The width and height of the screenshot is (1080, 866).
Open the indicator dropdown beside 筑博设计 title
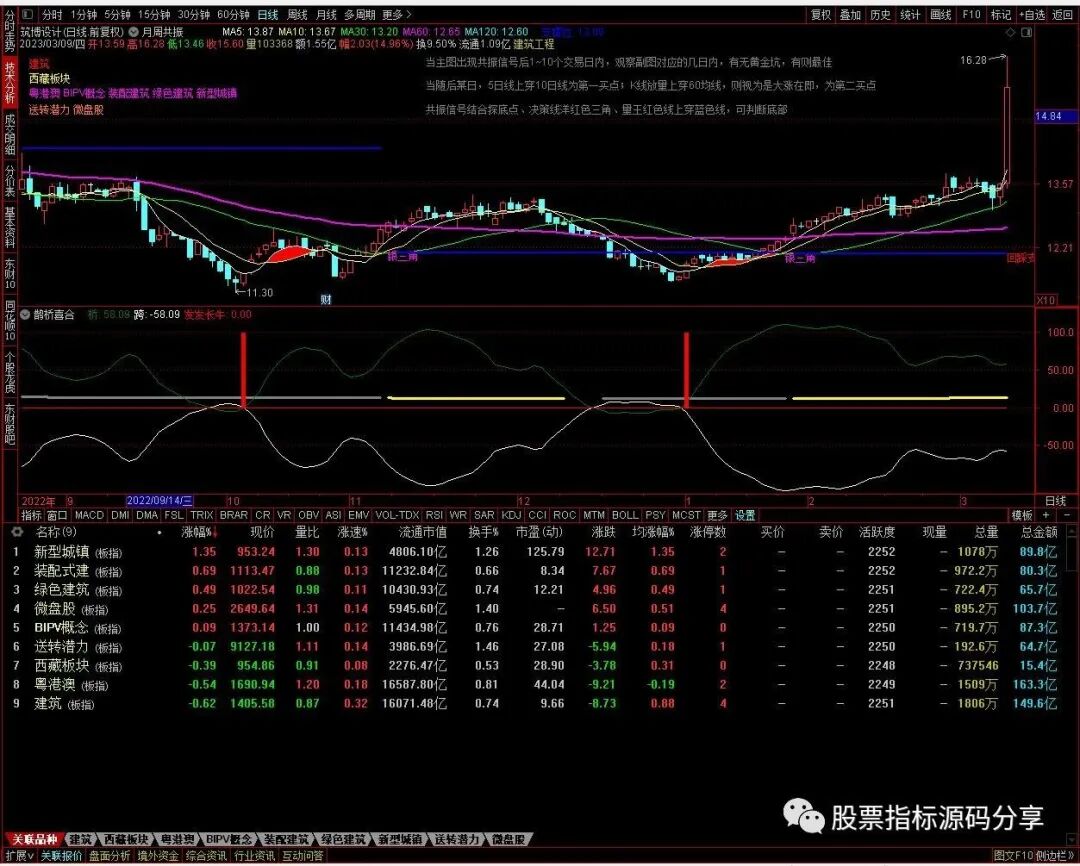point(133,32)
